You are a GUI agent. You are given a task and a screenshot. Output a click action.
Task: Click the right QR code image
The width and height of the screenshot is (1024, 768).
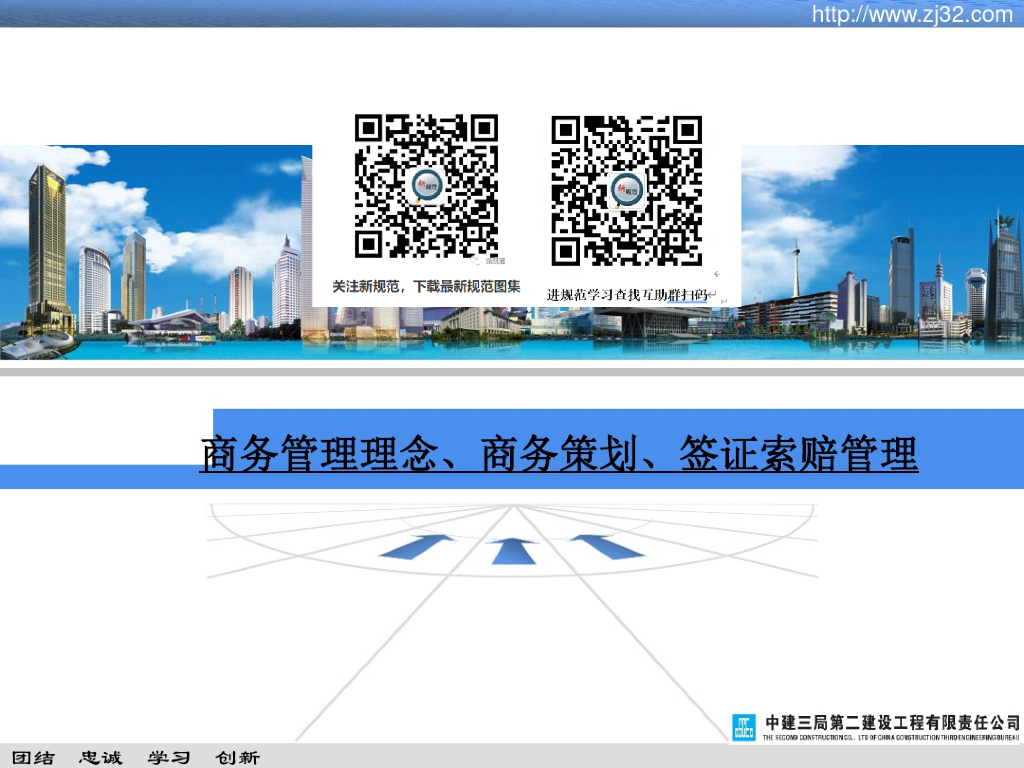click(x=626, y=191)
